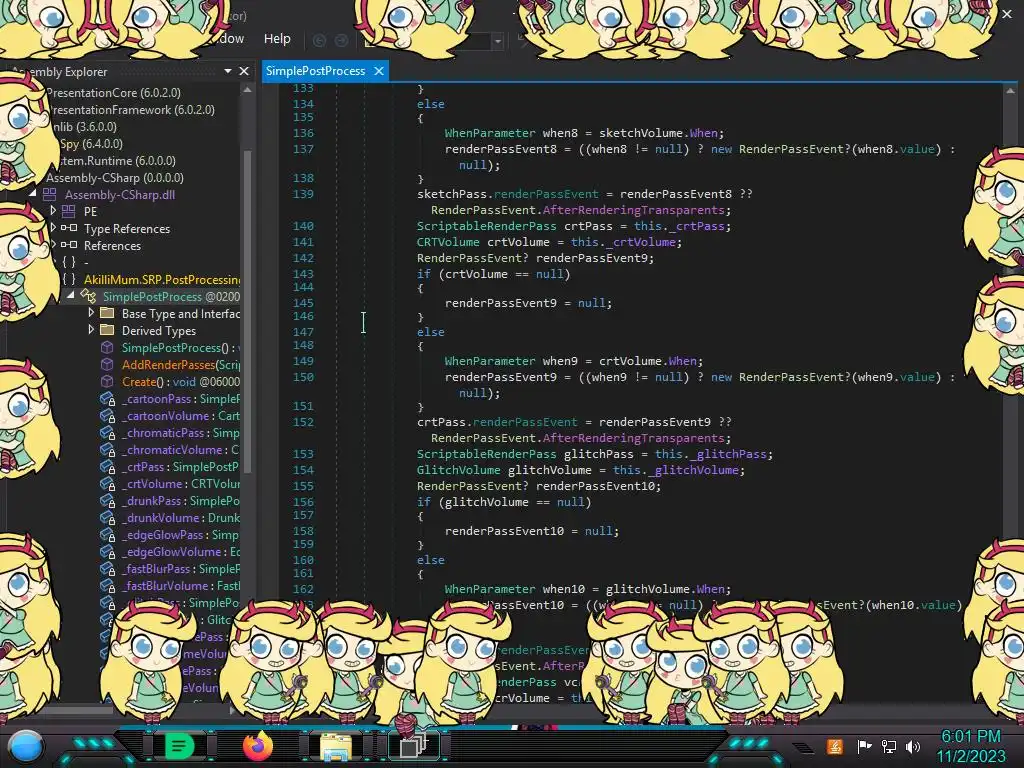Click the _crtPass reference on line 140
Viewport: 1024px width, 768px height.
click(697, 226)
